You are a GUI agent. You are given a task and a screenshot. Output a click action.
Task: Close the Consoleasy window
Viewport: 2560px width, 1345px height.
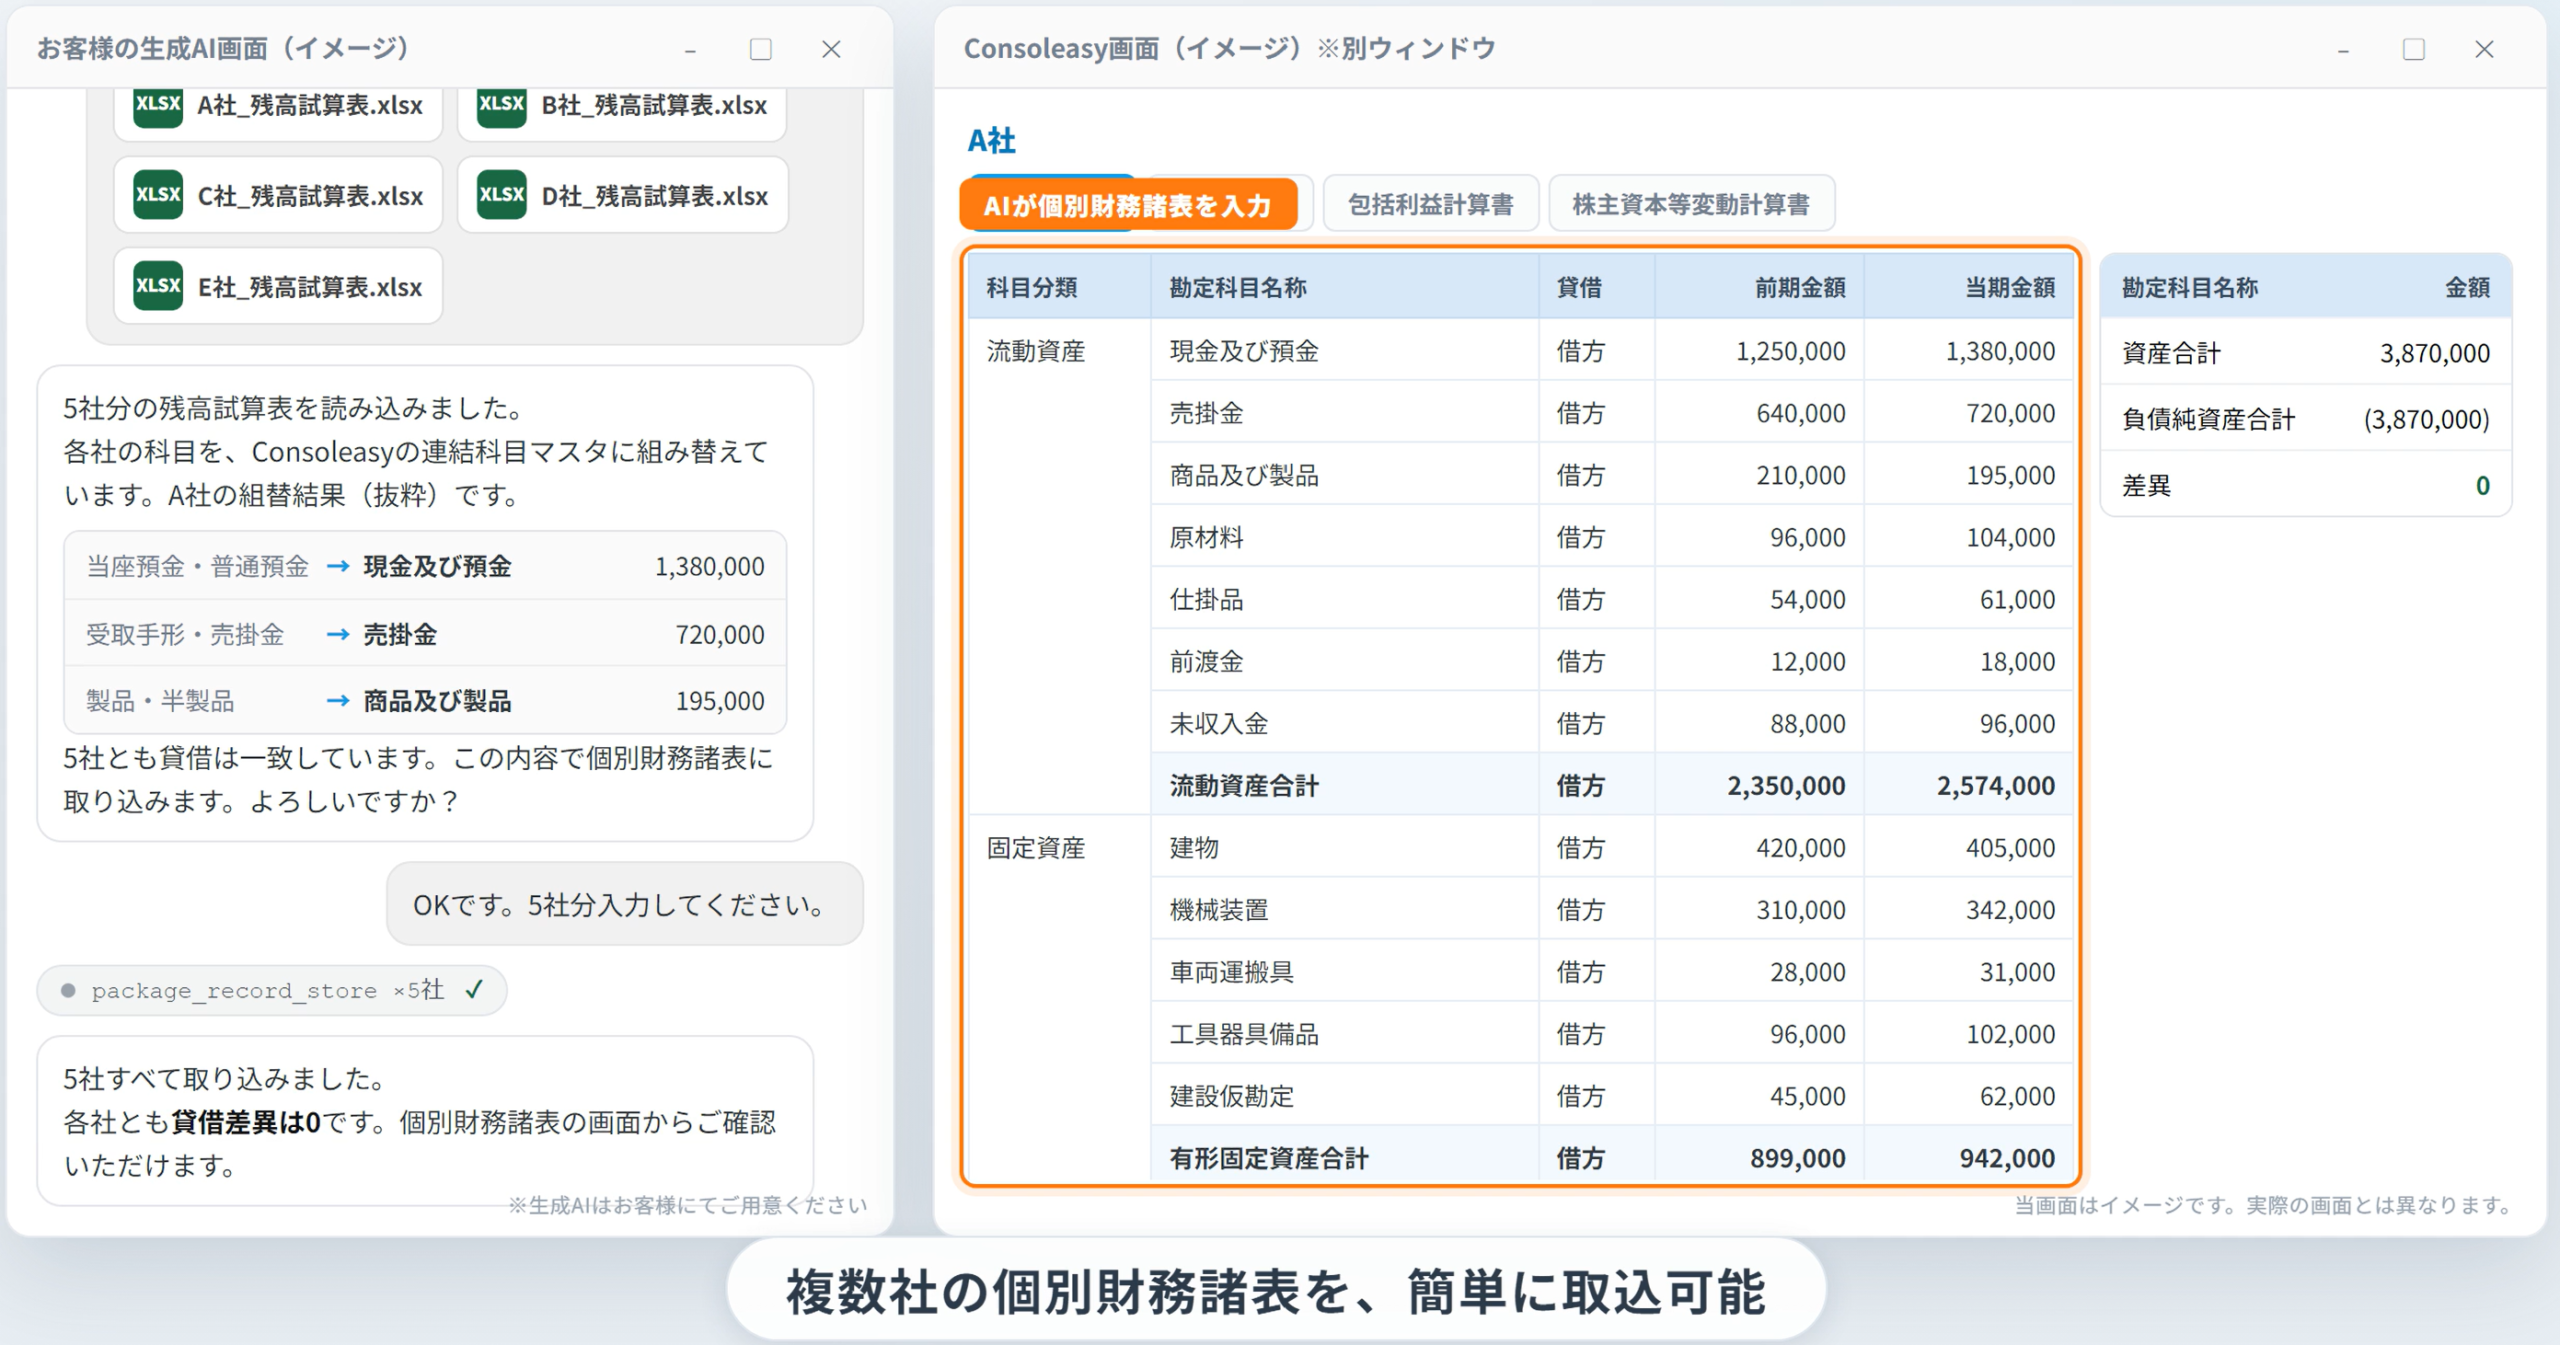(x=2484, y=49)
